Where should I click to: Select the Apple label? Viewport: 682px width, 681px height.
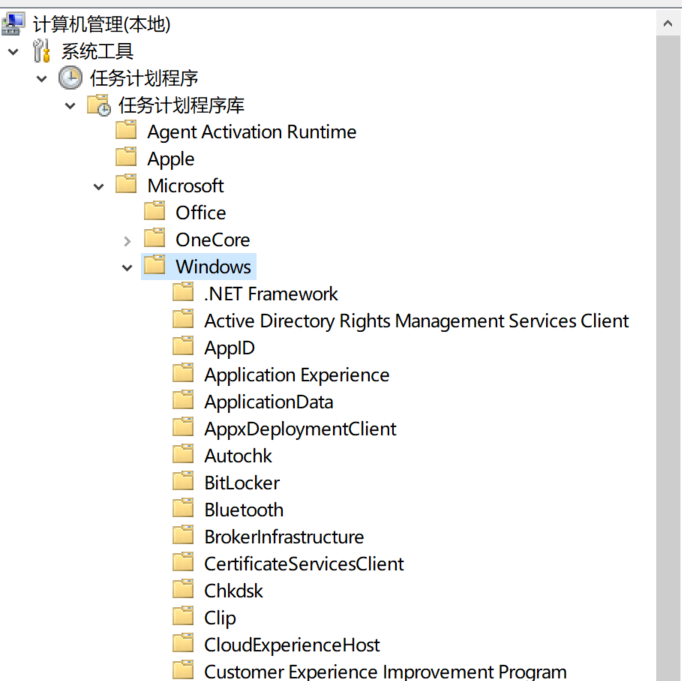[171, 159]
